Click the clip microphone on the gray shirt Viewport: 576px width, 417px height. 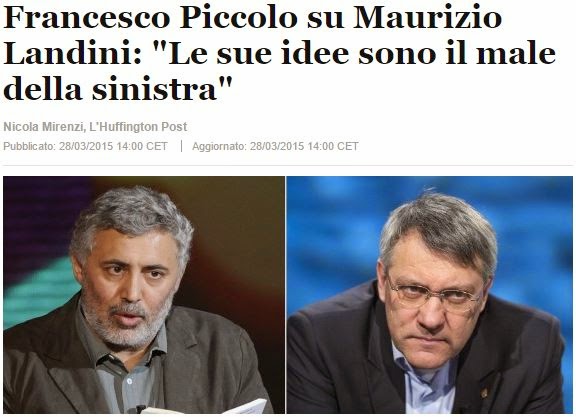pos(140,408)
